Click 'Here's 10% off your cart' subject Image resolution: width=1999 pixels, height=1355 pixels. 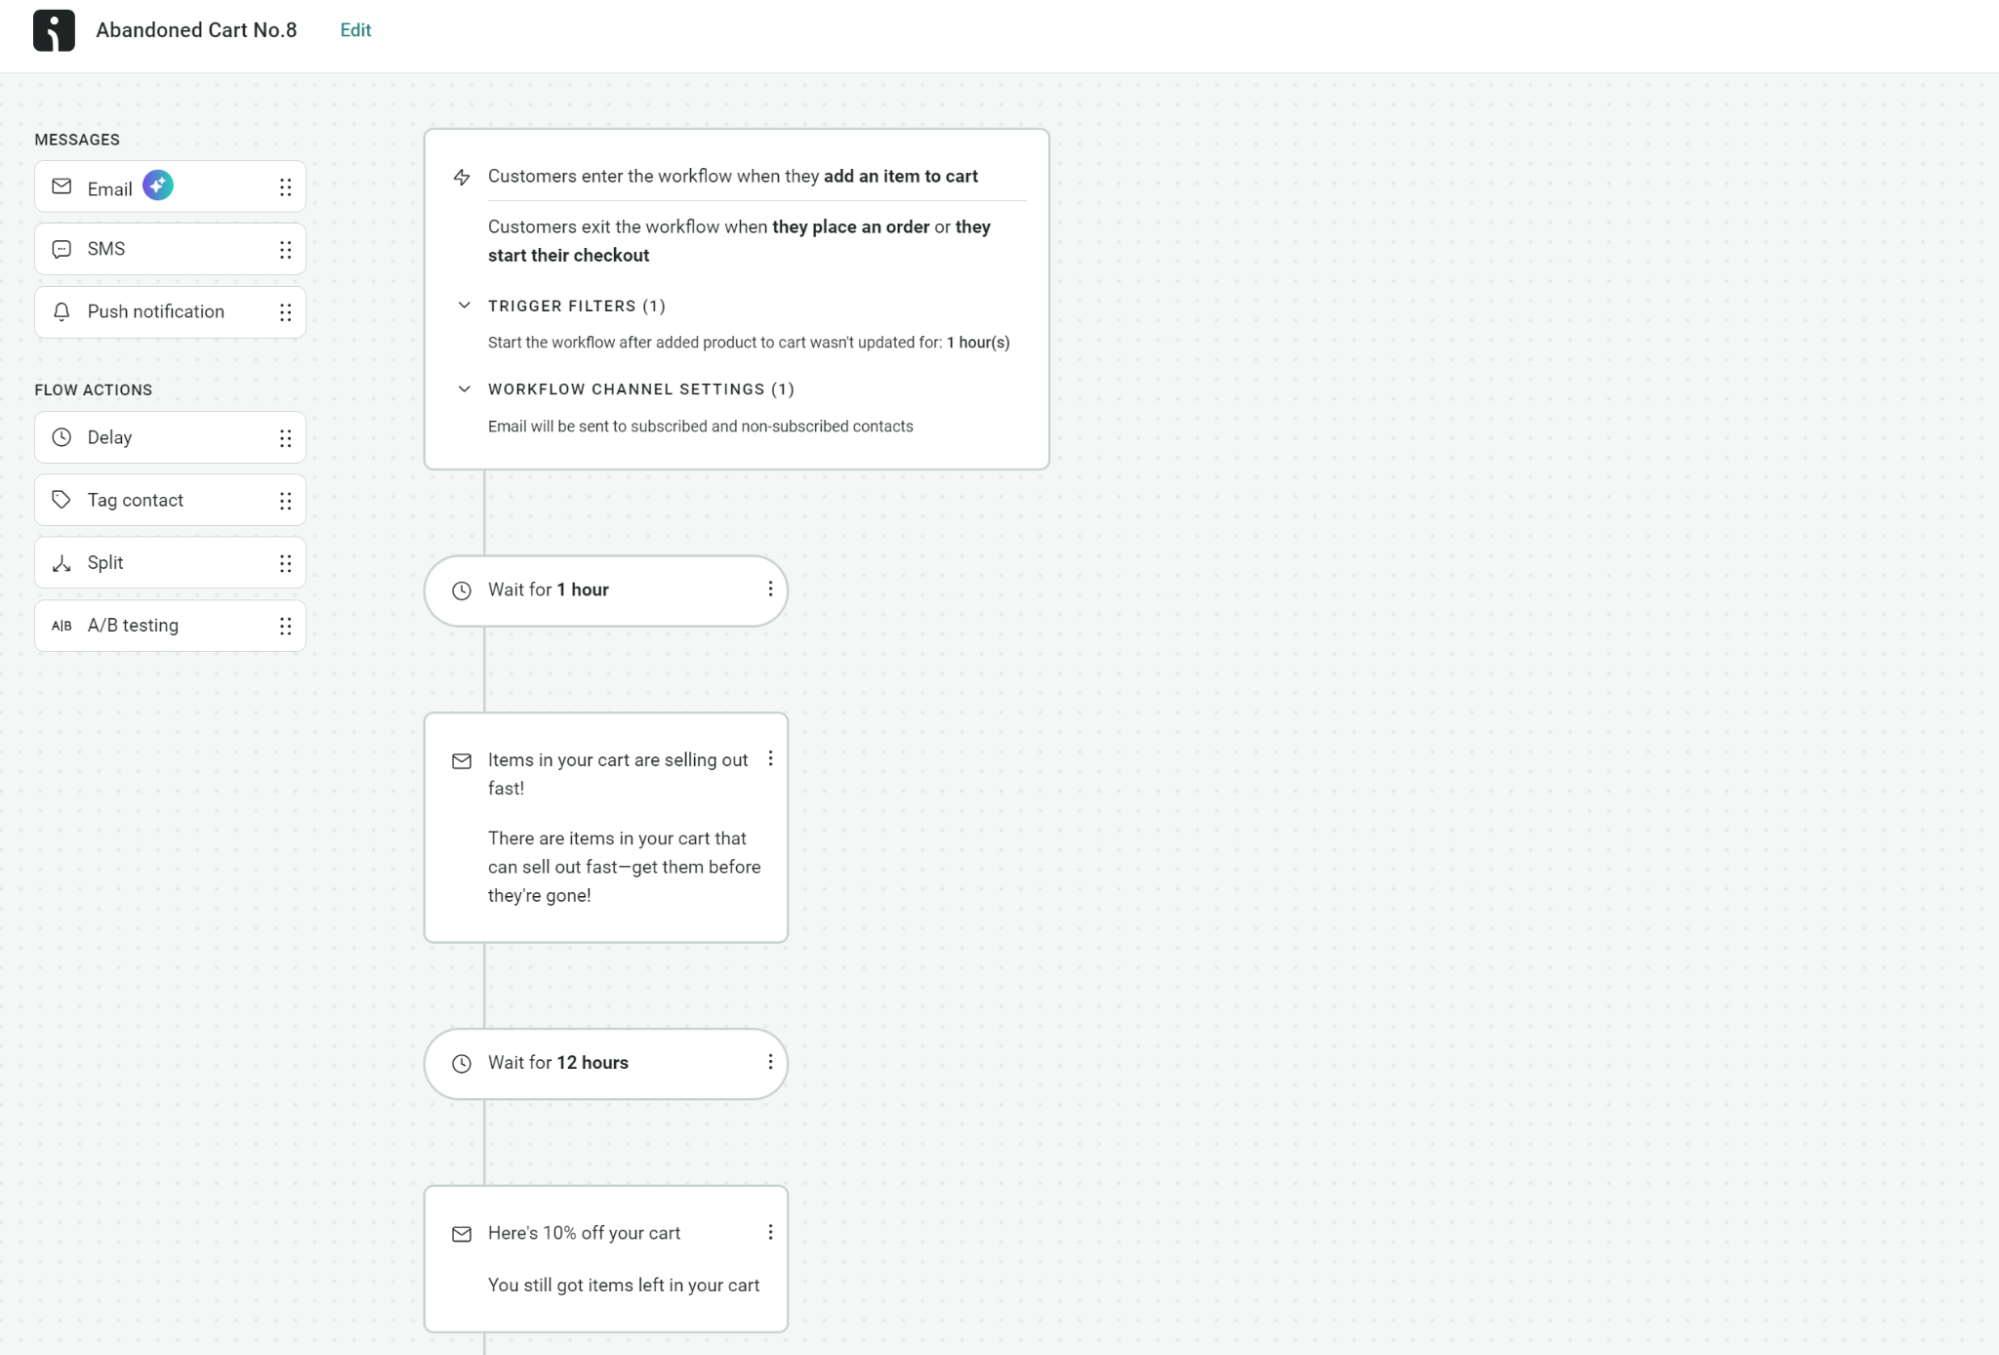click(584, 1233)
